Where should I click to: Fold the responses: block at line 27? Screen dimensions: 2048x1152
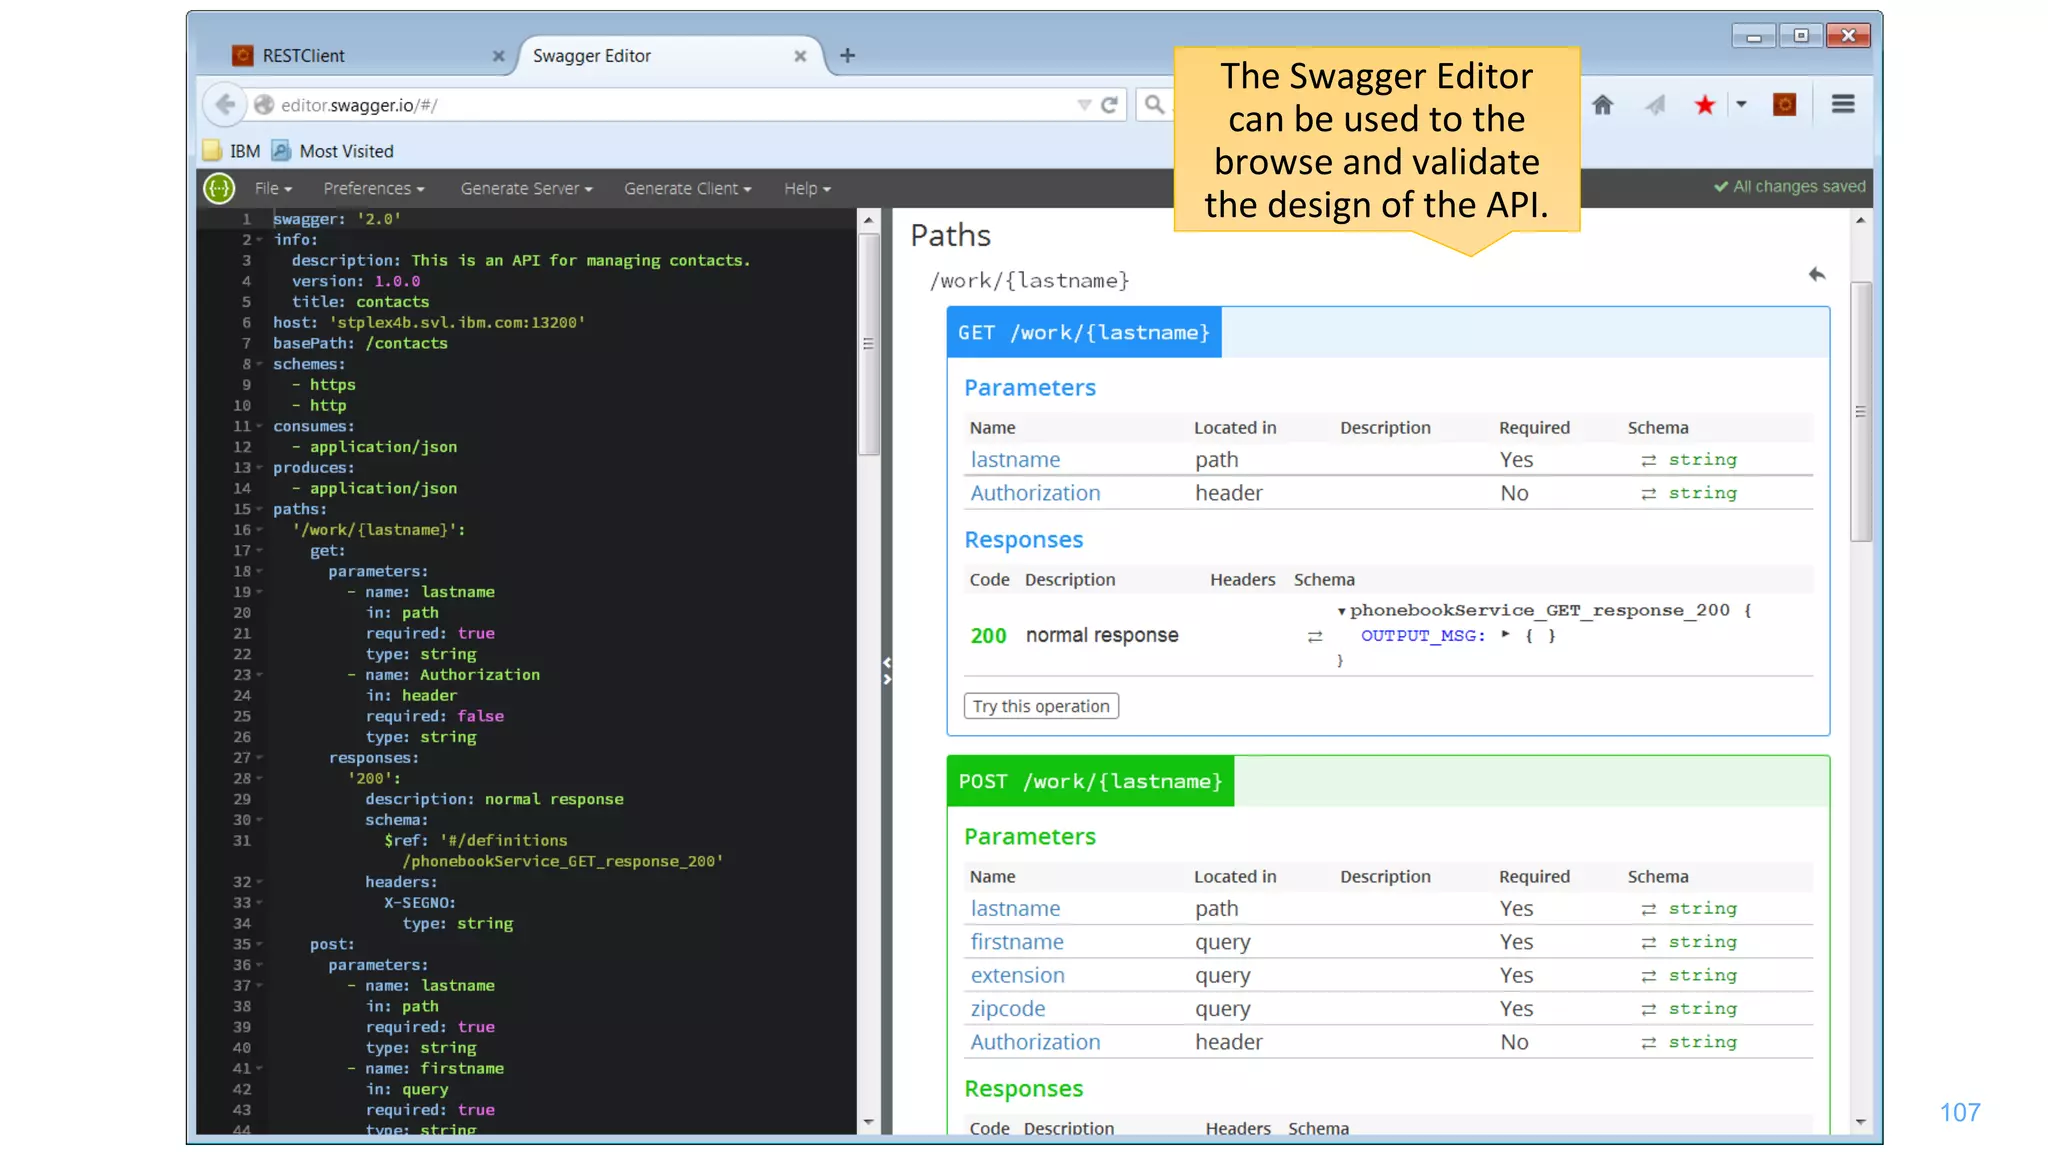pos(260,758)
